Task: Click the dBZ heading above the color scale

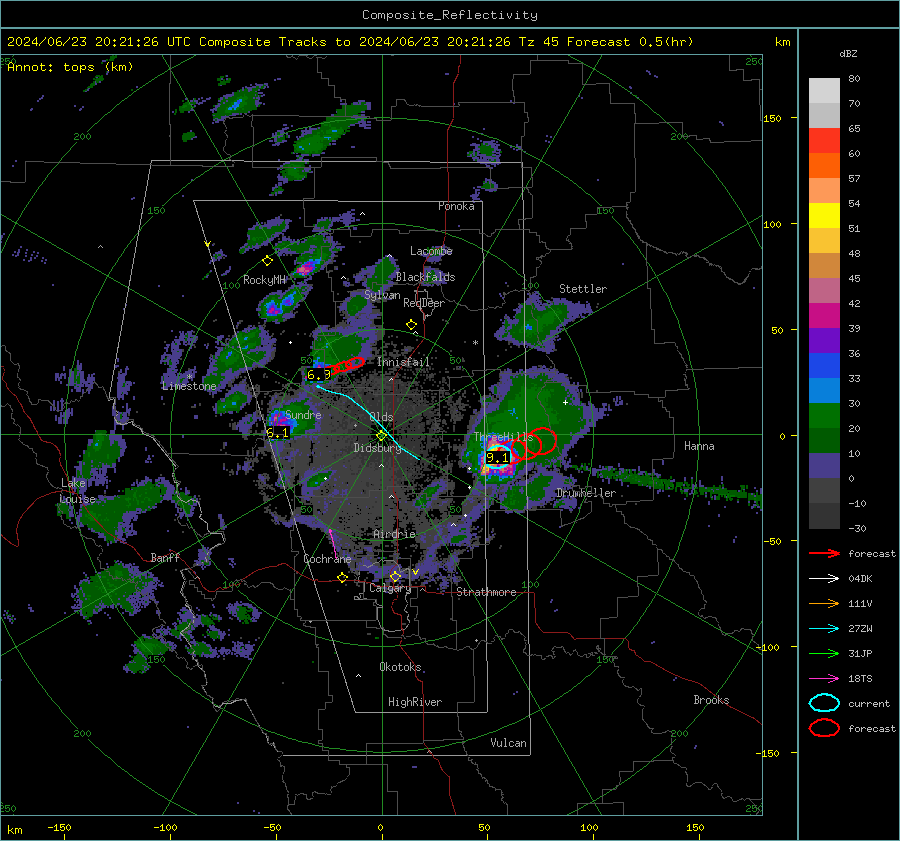Action: [x=848, y=53]
